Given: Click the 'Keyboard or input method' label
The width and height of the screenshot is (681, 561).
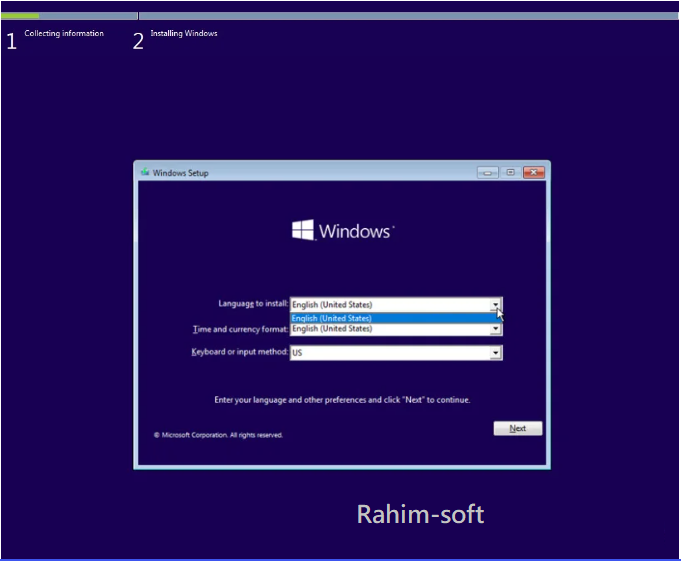Looking at the screenshot, I should [240, 352].
